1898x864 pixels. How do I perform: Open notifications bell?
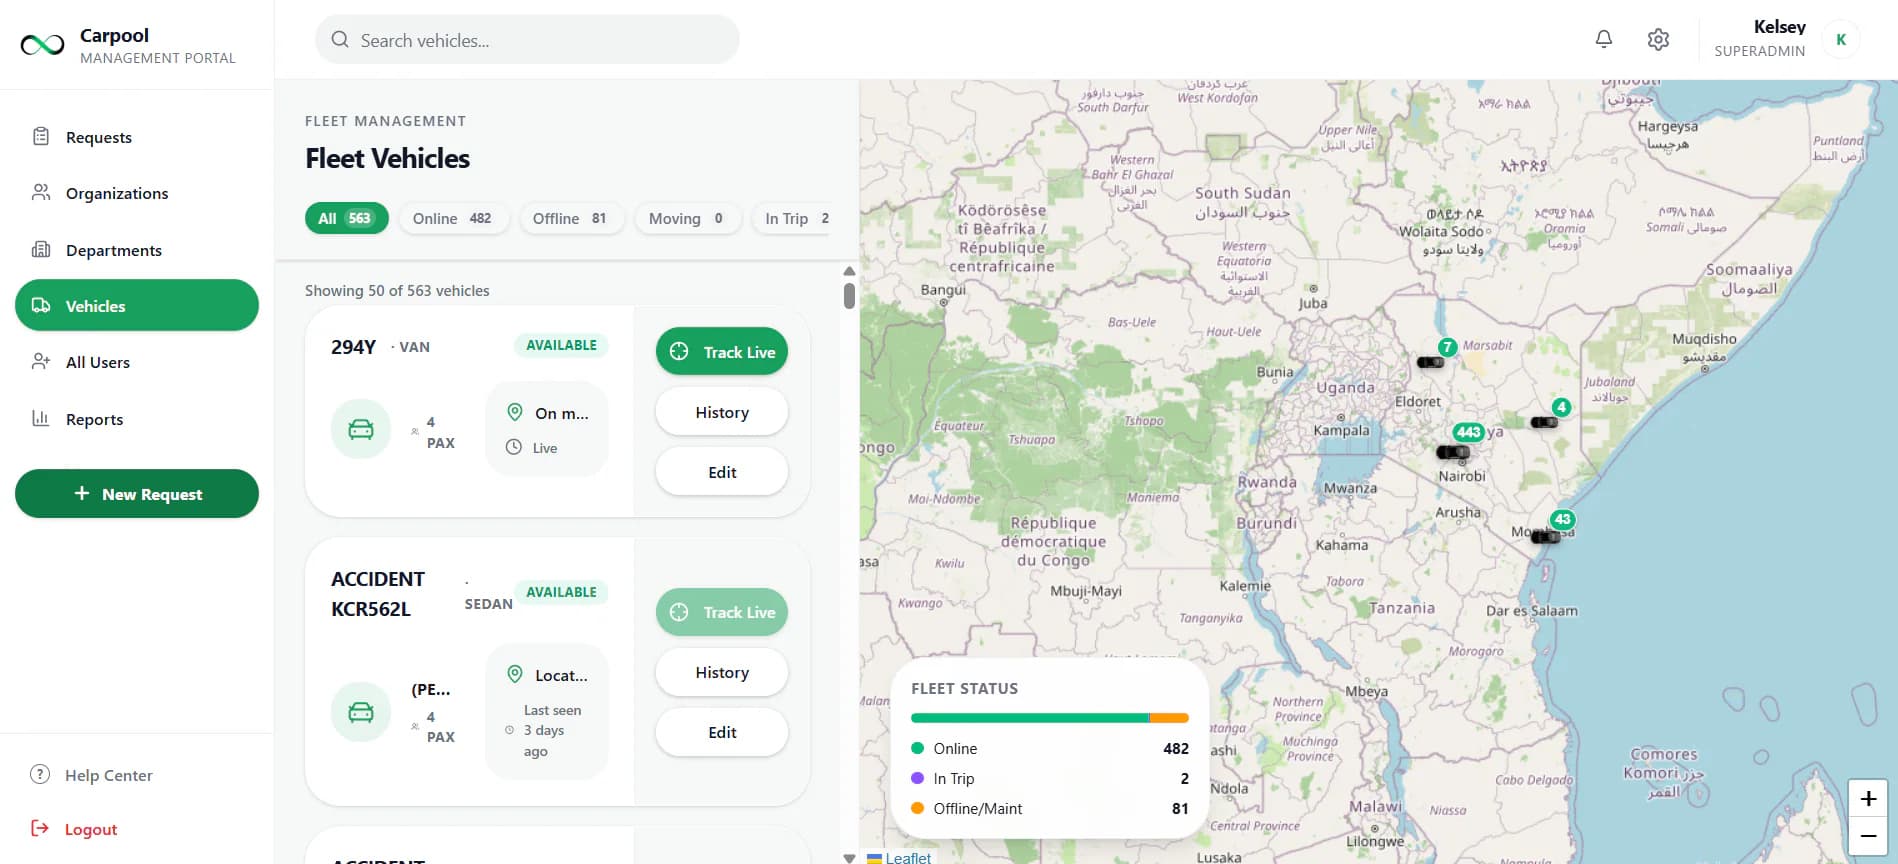coord(1604,39)
